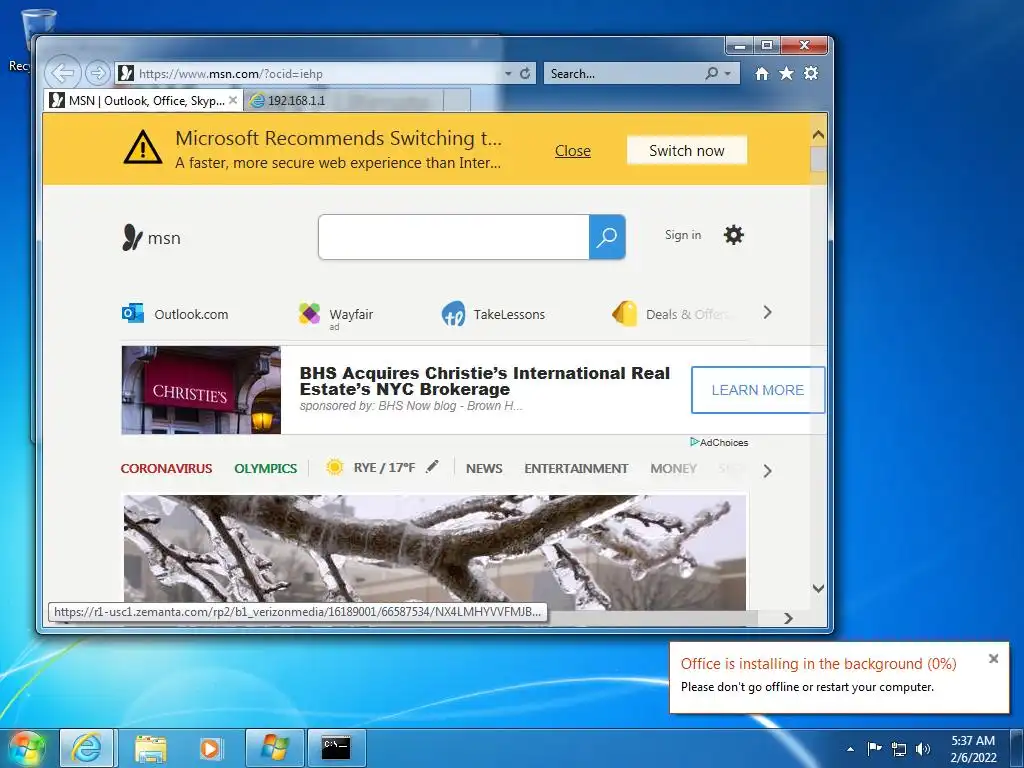Click the Windows flag taskbar program icon
This screenshot has width=1024, height=768.
[274, 748]
